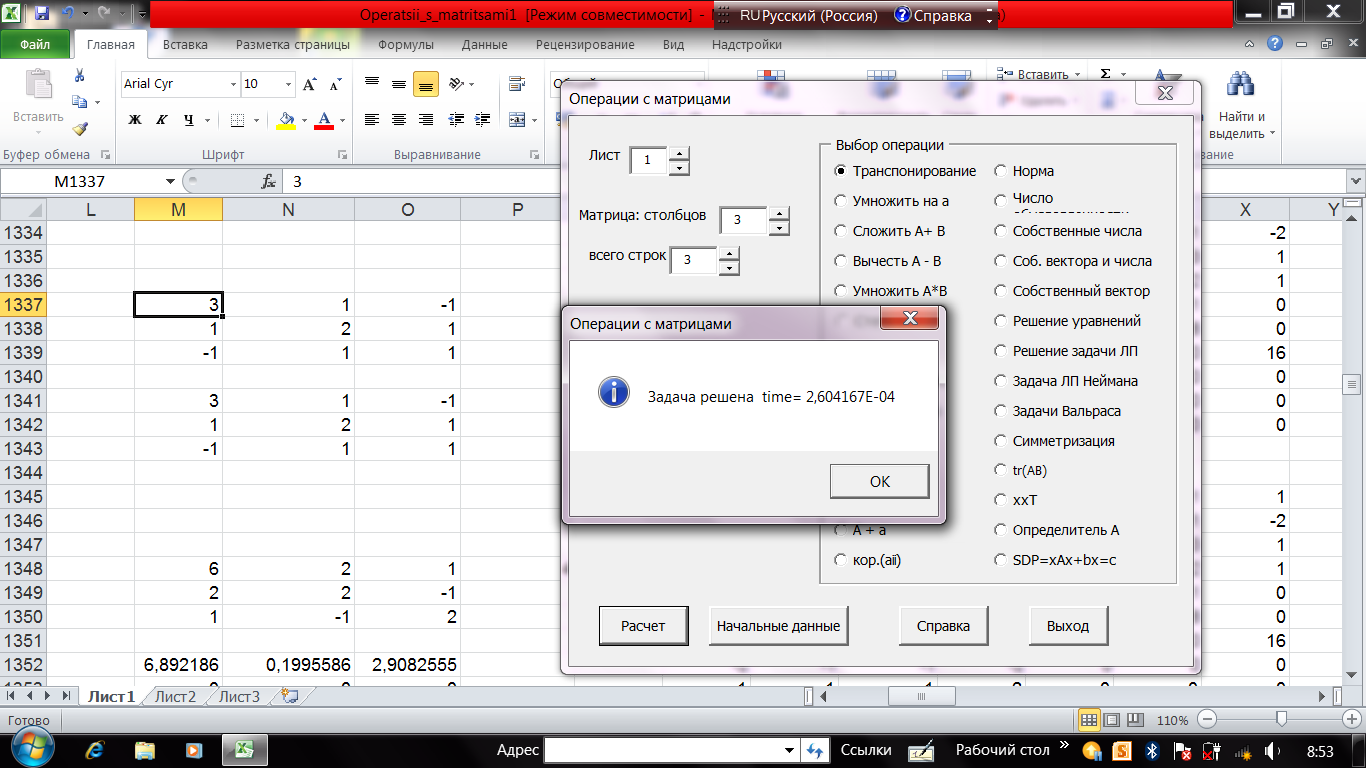This screenshot has height=768, width=1366.
Task: Open Шрифт group dialog launcher
Action: click(x=343, y=155)
